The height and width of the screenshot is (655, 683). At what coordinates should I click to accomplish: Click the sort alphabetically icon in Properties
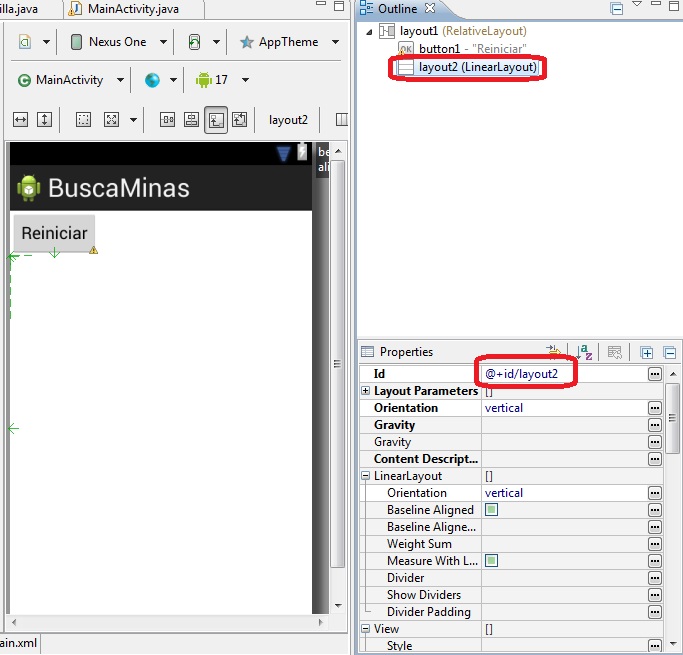pos(584,352)
